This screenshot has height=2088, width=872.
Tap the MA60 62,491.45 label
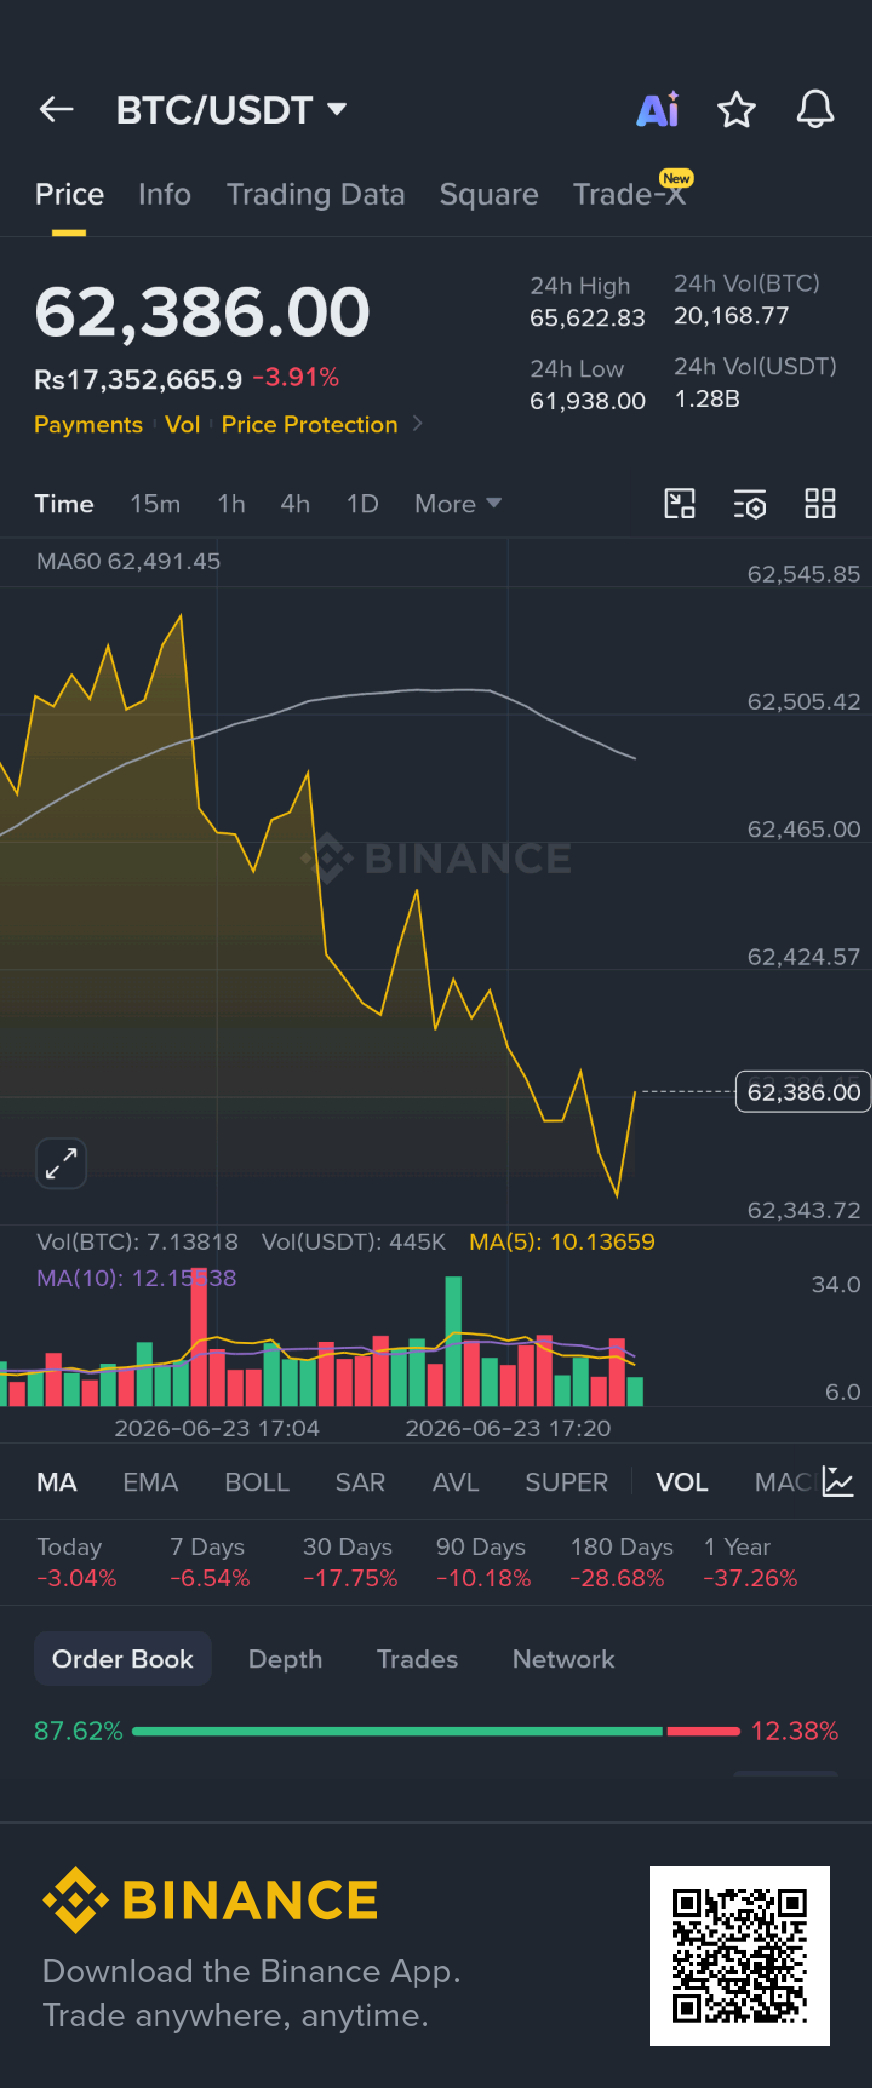point(128,561)
